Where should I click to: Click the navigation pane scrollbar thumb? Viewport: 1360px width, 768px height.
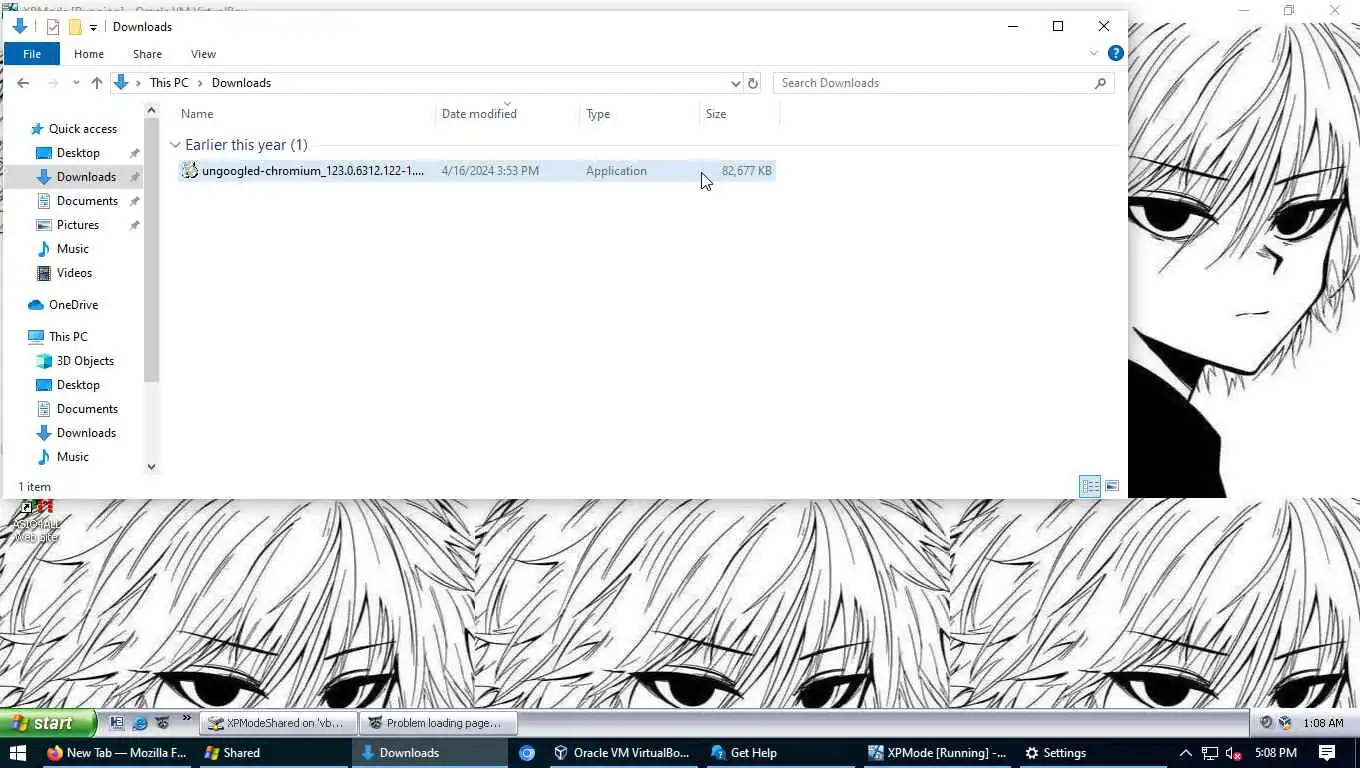(151, 250)
